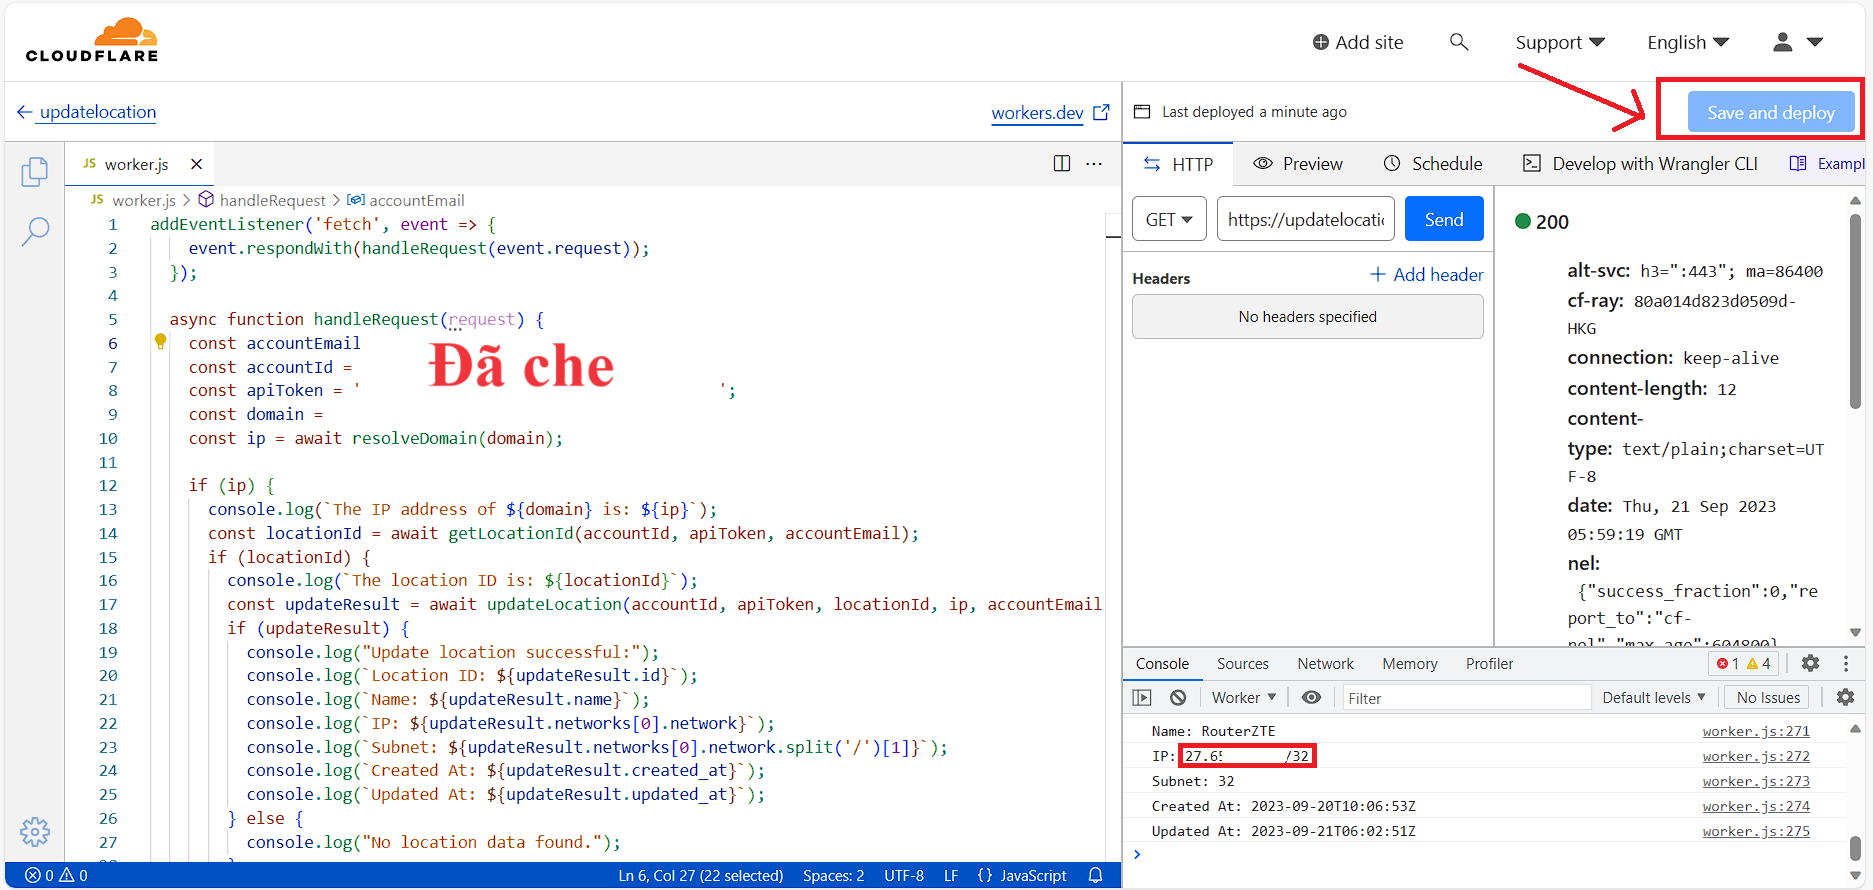Viewport: 1873px width, 890px height.
Task: Clear the console
Action: pos(1178,698)
